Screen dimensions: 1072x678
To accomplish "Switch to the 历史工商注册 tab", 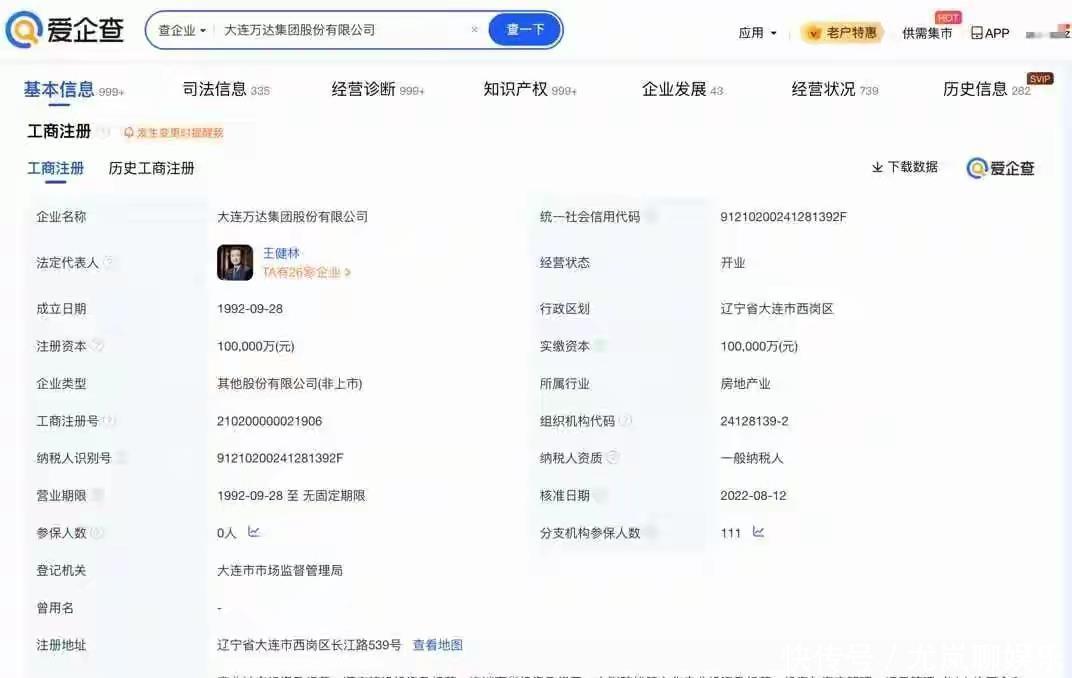I will (151, 168).
